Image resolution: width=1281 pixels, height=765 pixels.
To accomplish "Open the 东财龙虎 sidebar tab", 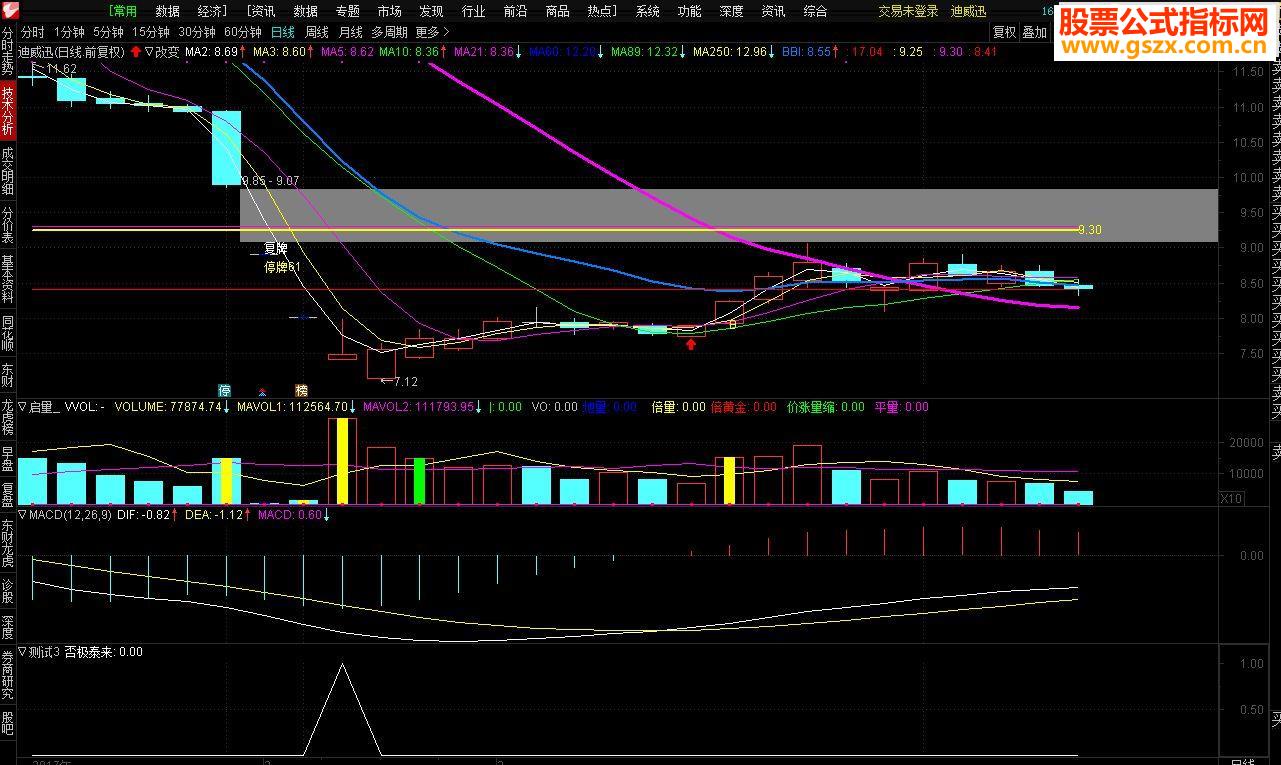I will click(x=8, y=543).
